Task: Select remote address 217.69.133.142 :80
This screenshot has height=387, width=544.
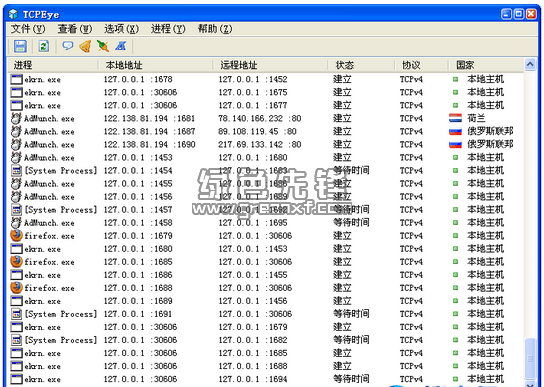Action: tap(260, 144)
